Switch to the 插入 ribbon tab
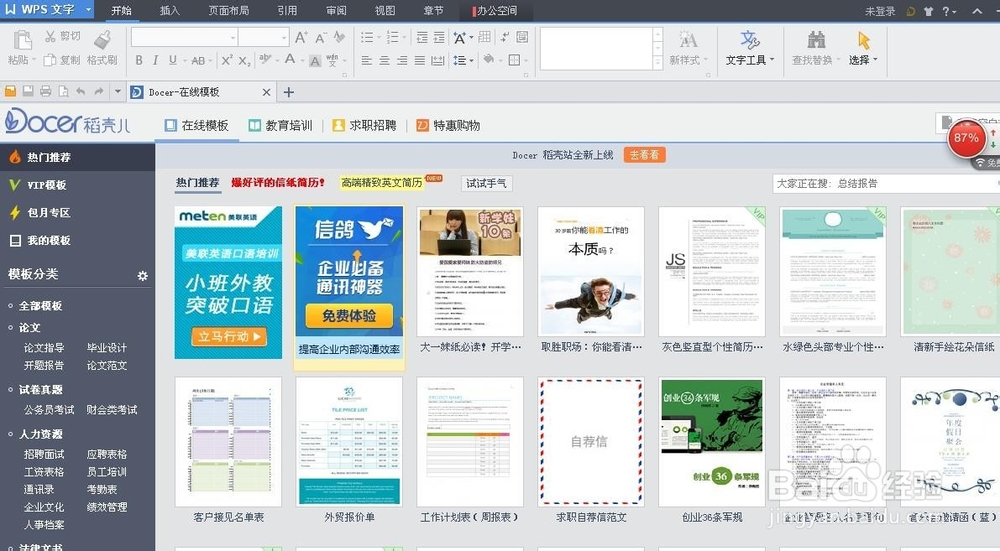Screen dimensions: 1000x551 (x=170, y=10)
